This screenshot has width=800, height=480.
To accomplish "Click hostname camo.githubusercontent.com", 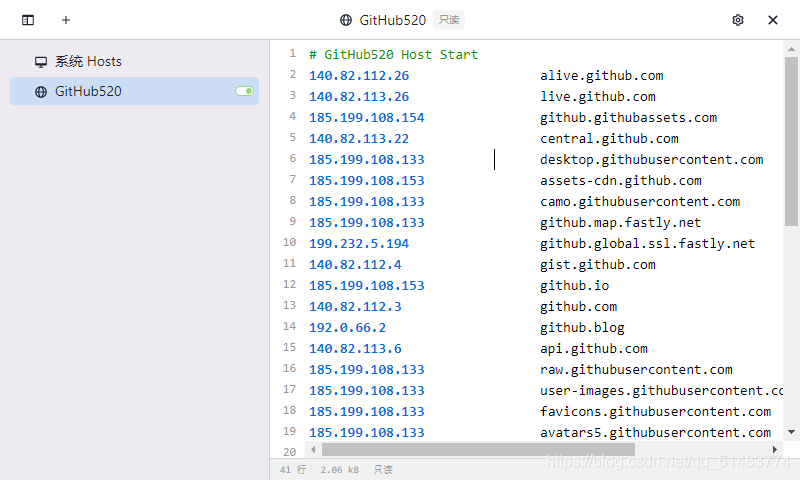I will tap(640, 201).
